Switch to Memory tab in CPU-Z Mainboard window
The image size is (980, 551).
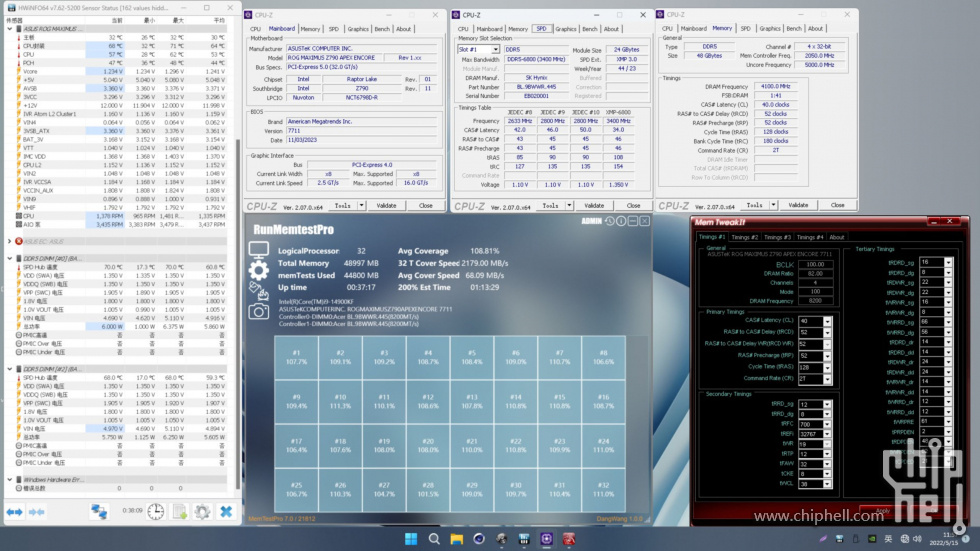click(310, 29)
